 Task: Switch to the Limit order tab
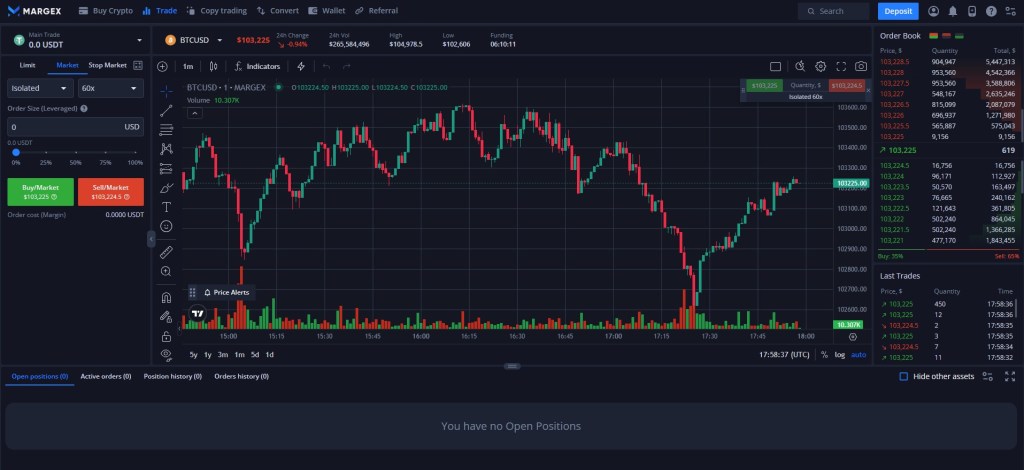[x=28, y=65]
